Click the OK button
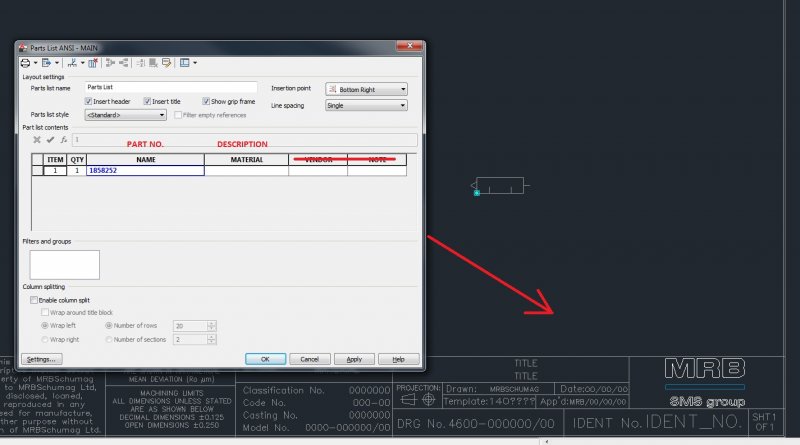This screenshot has width=800, height=445. (x=265, y=359)
